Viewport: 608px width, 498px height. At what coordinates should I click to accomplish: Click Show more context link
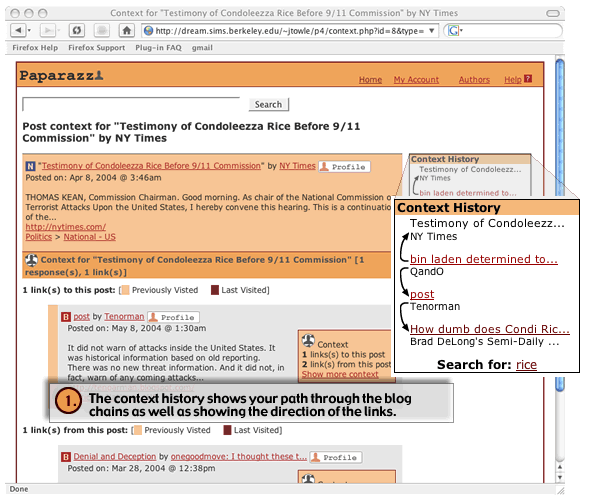[x=340, y=374]
